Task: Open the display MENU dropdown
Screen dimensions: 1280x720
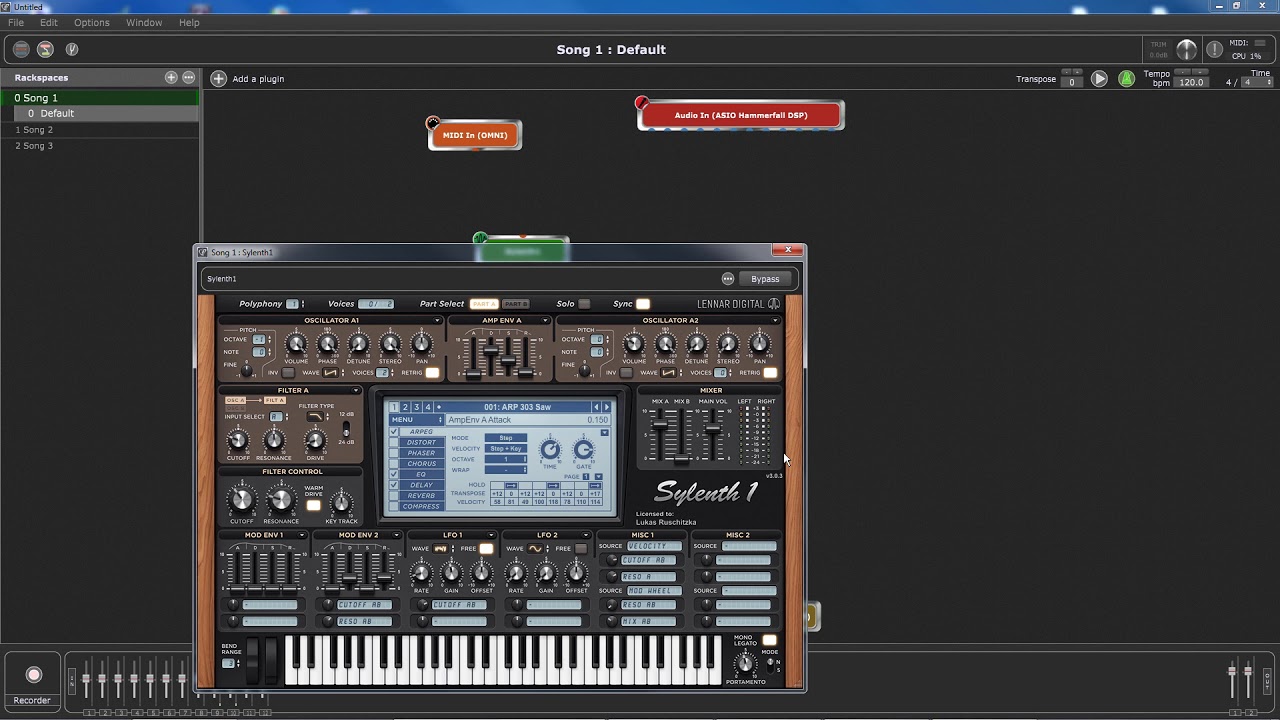Action: pos(416,420)
